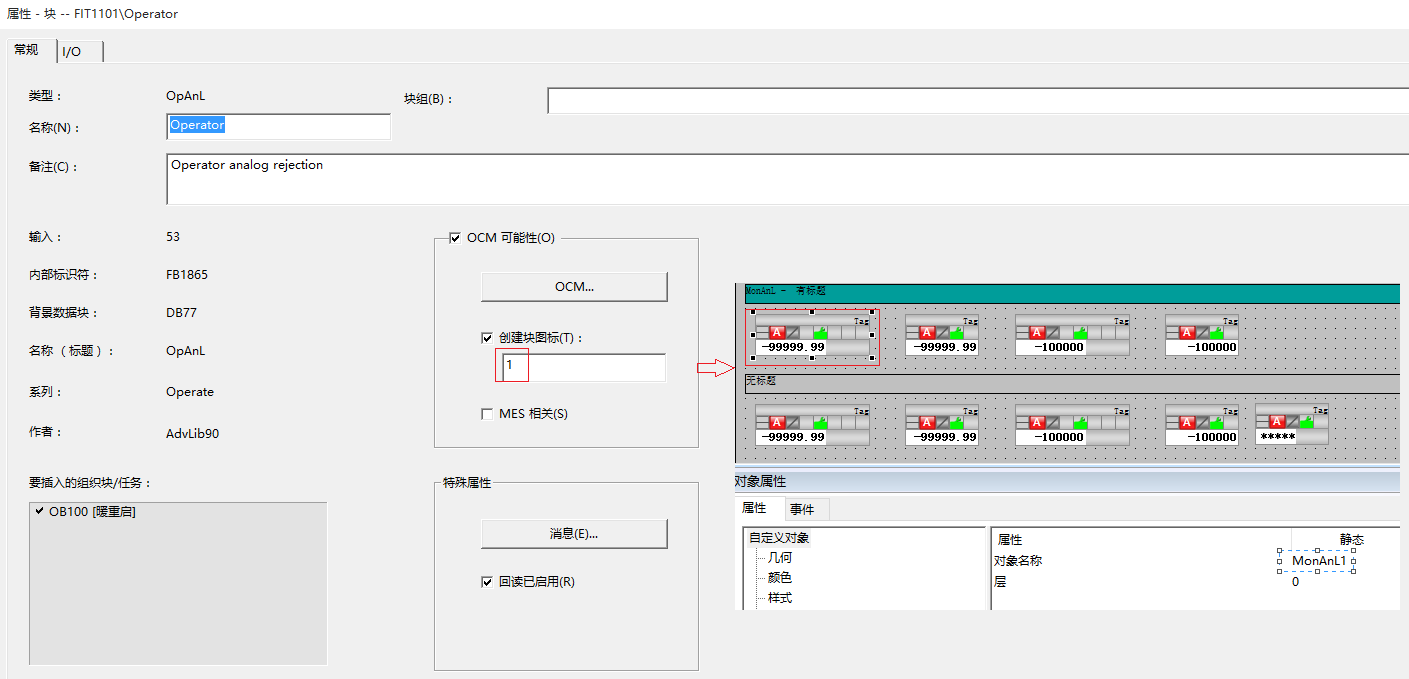Click the teal MonAnL 有标题 header bar
Screen dimensions: 1409x679
(1070, 292)
